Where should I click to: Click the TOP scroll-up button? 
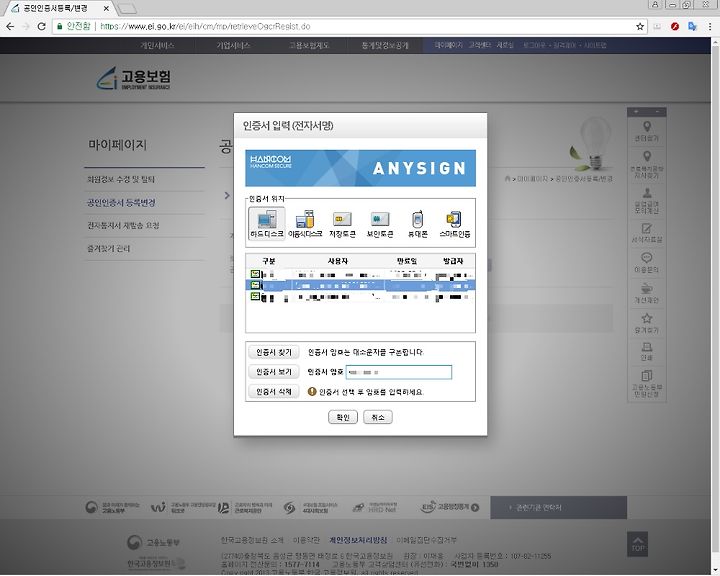(x=638, y=543)
